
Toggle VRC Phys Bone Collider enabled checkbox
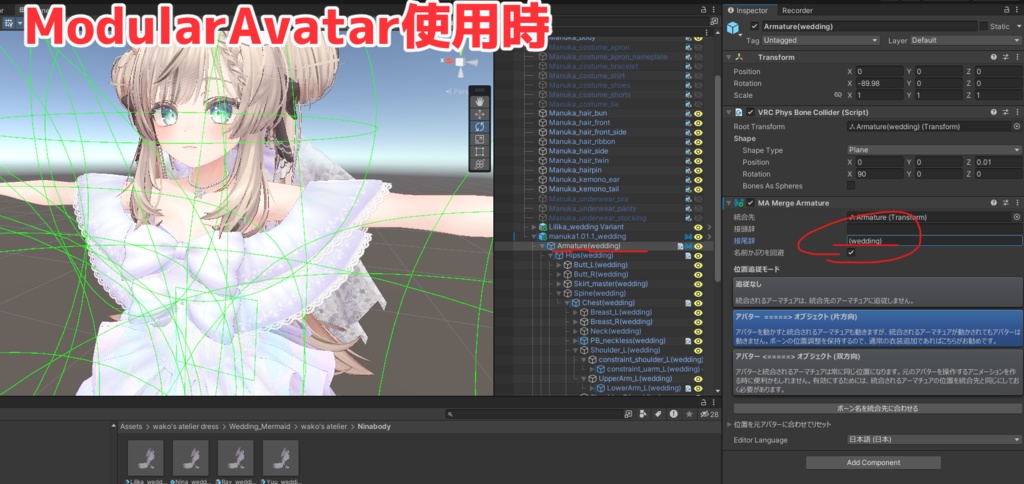click(x=750, y=112)
